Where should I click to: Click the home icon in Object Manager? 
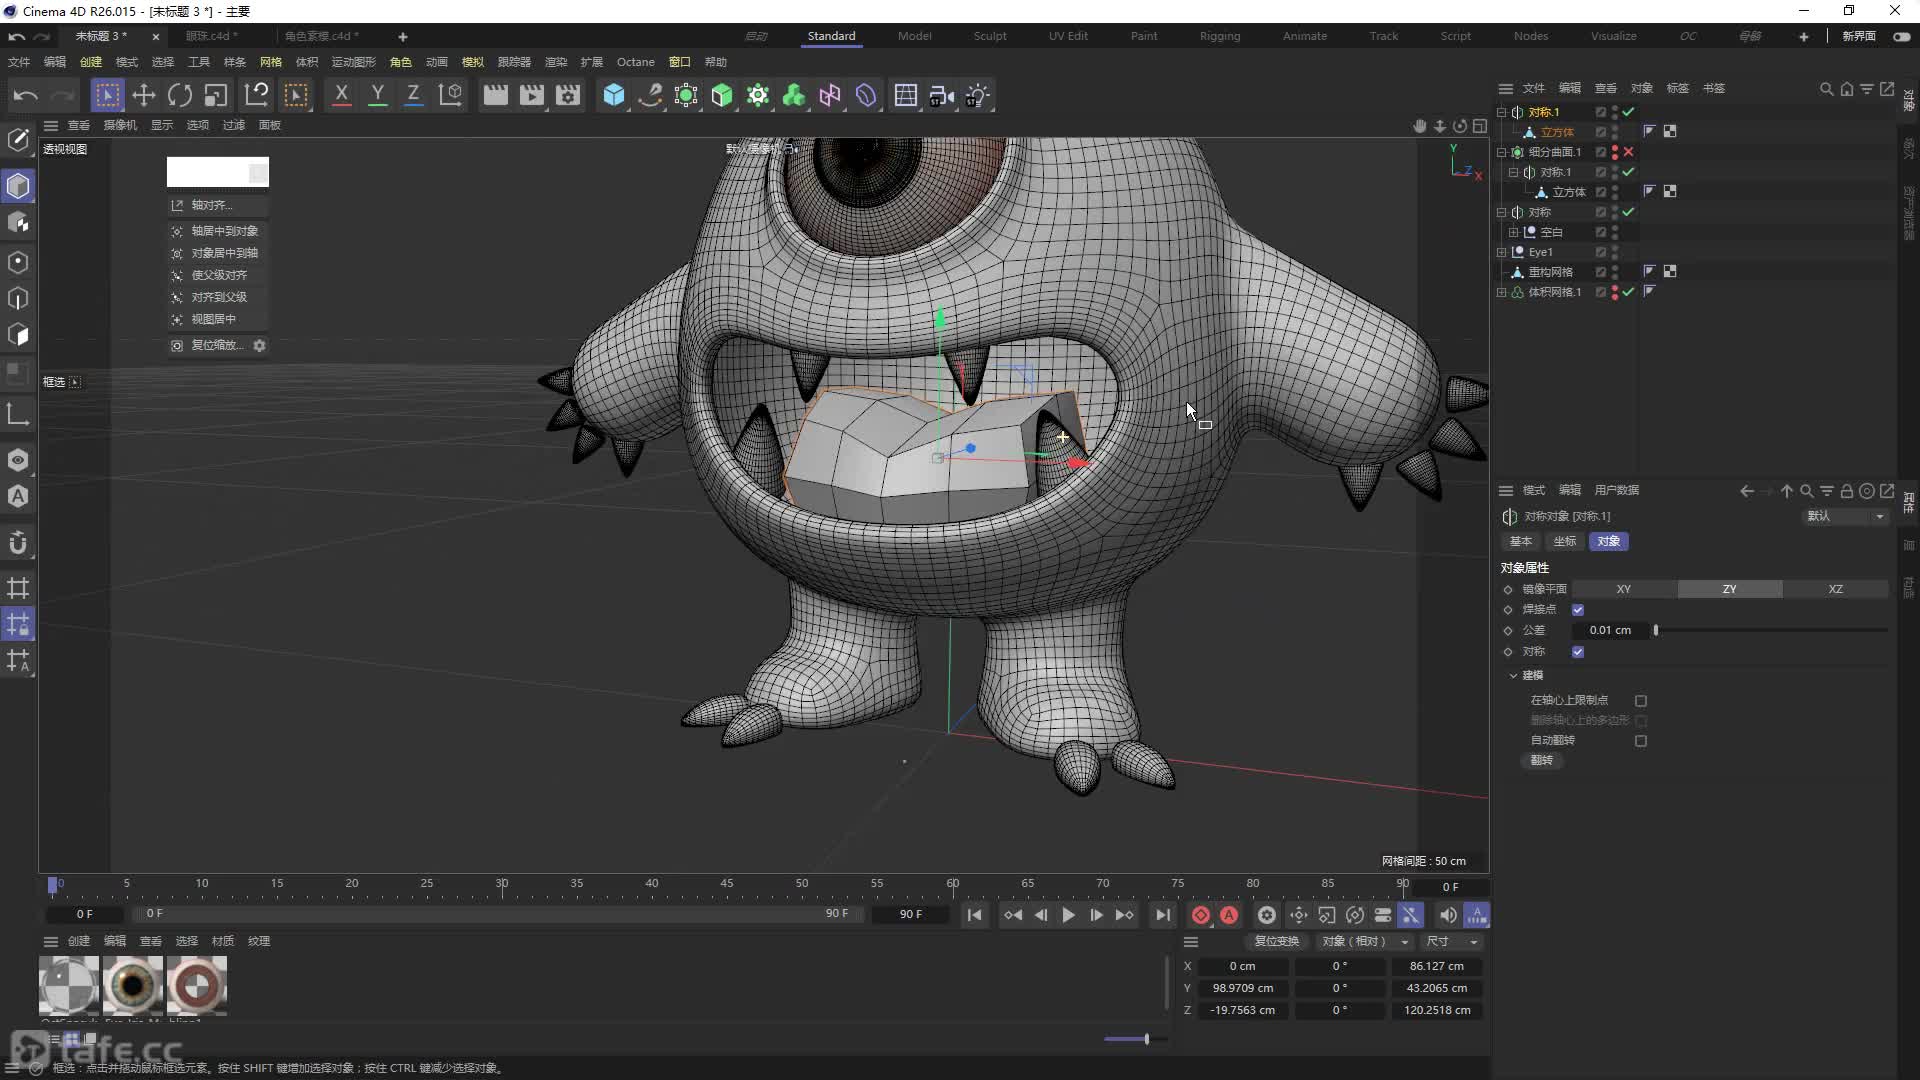1846,89
